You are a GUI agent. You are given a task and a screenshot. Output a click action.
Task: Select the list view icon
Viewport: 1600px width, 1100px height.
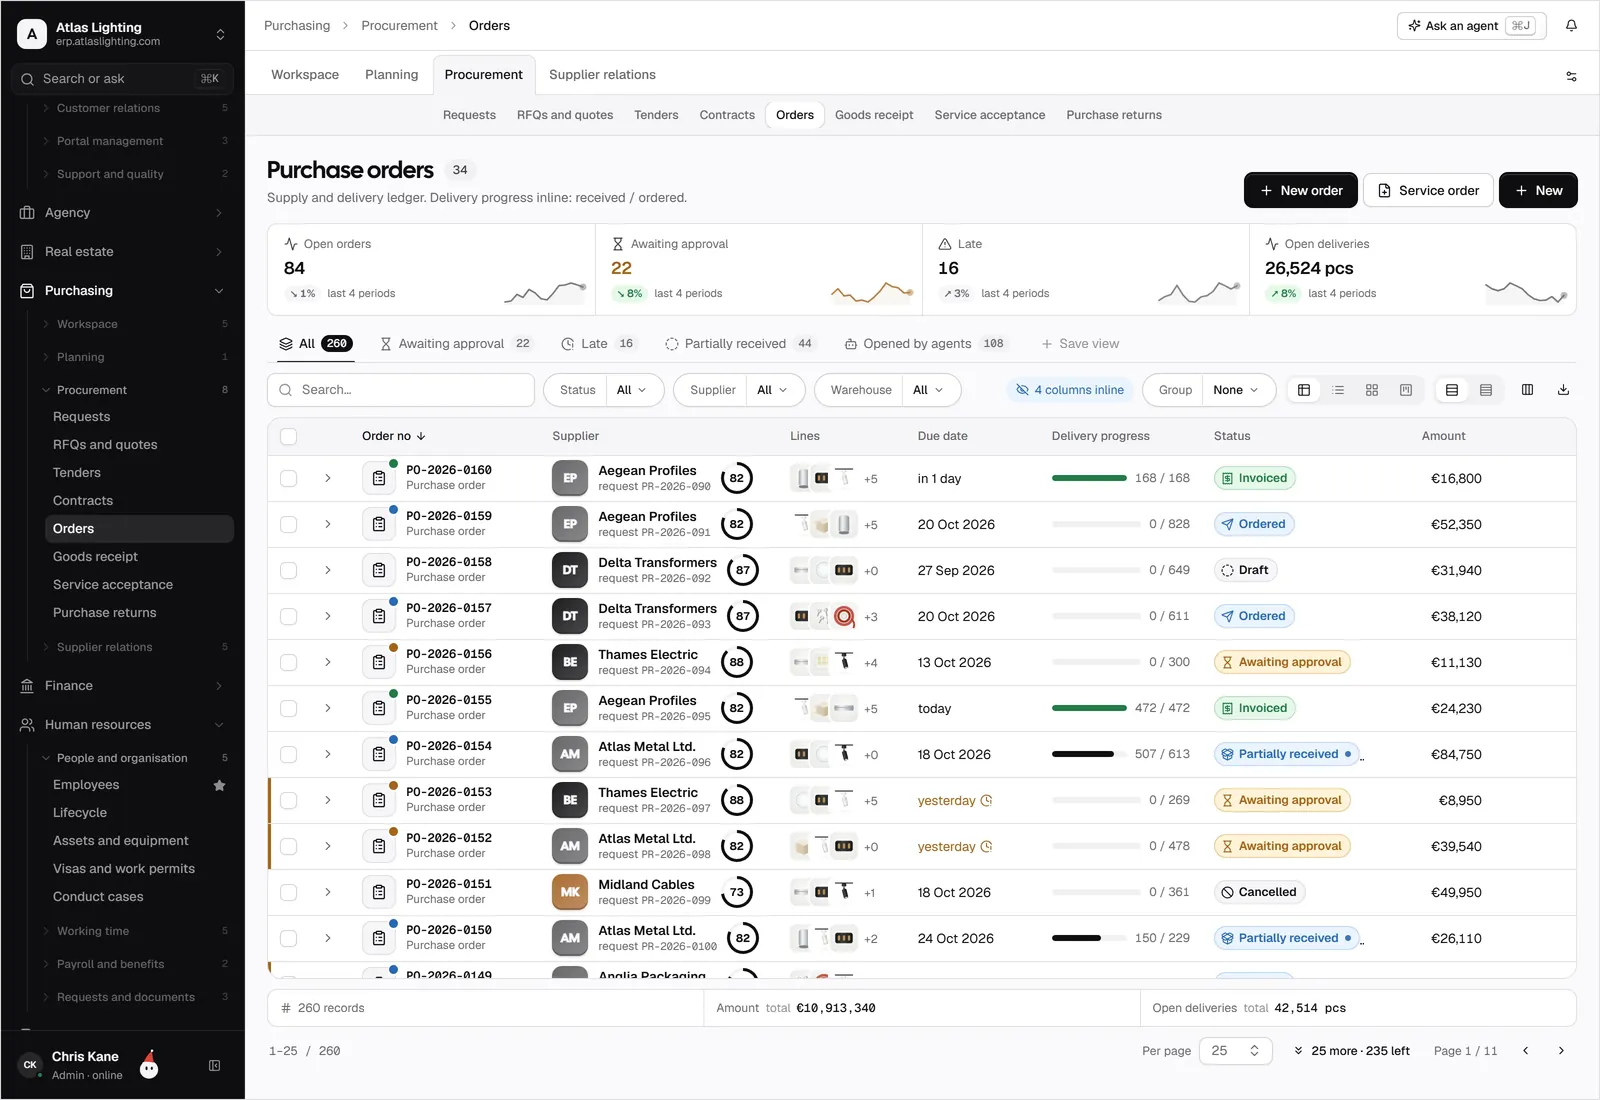1338,390
